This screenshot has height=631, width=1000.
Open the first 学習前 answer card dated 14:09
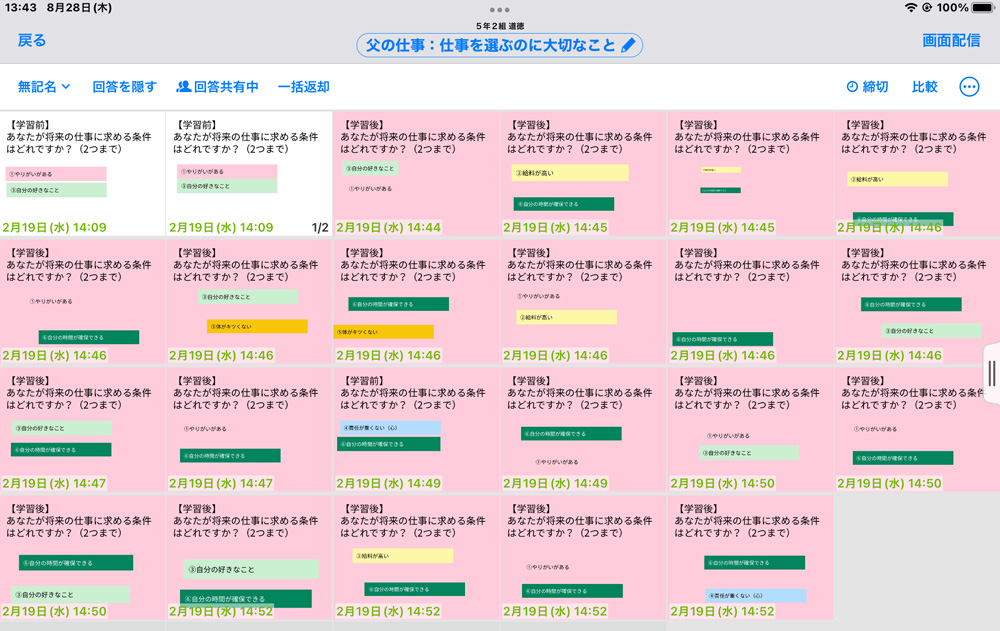tap(82, 173)
